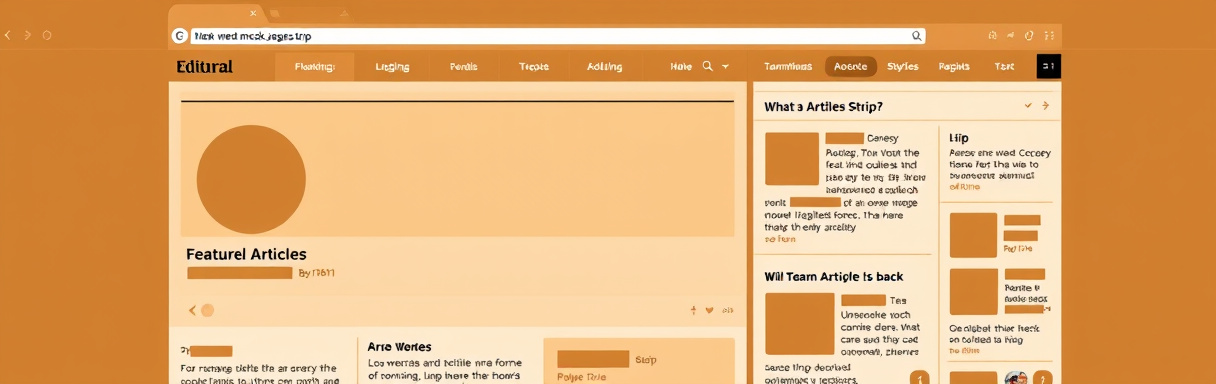Click the search icon in the nav bar

(708, 66)
